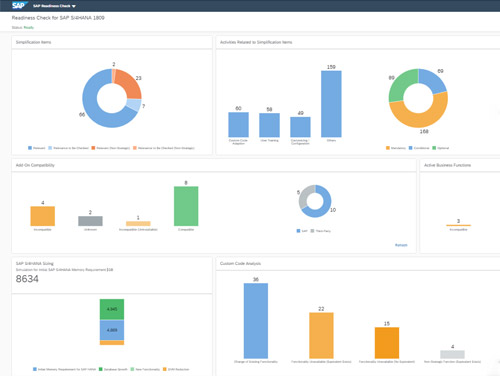The image size is (500, 376).
Task: Open Activities Related to Simplification Items header
Action: point(358,42)
